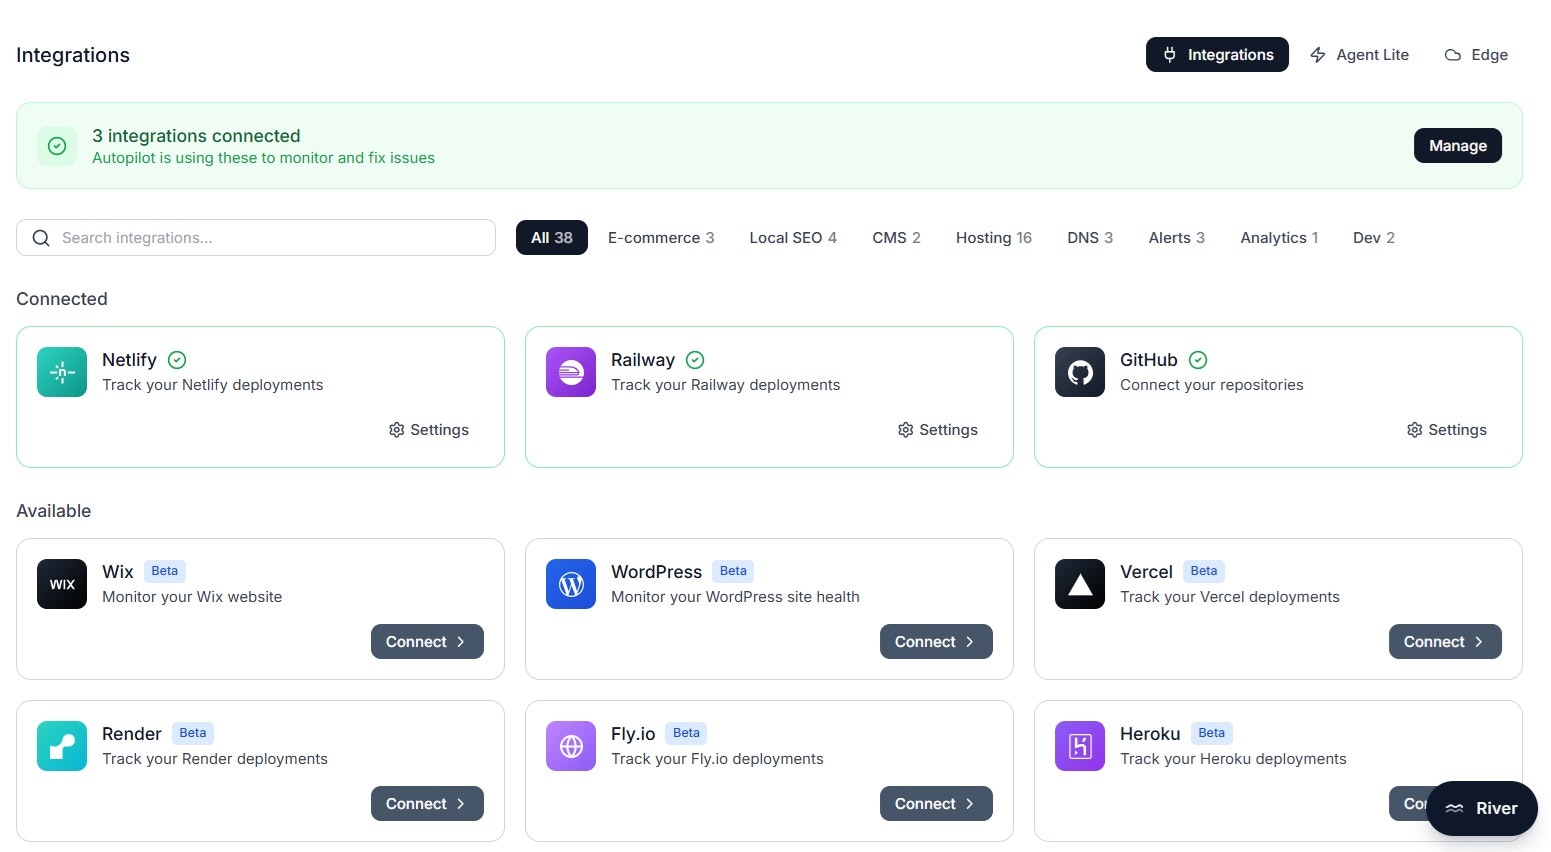Click the green check icon beside GitHub

pyautogui.click(x=1198, y=360)
